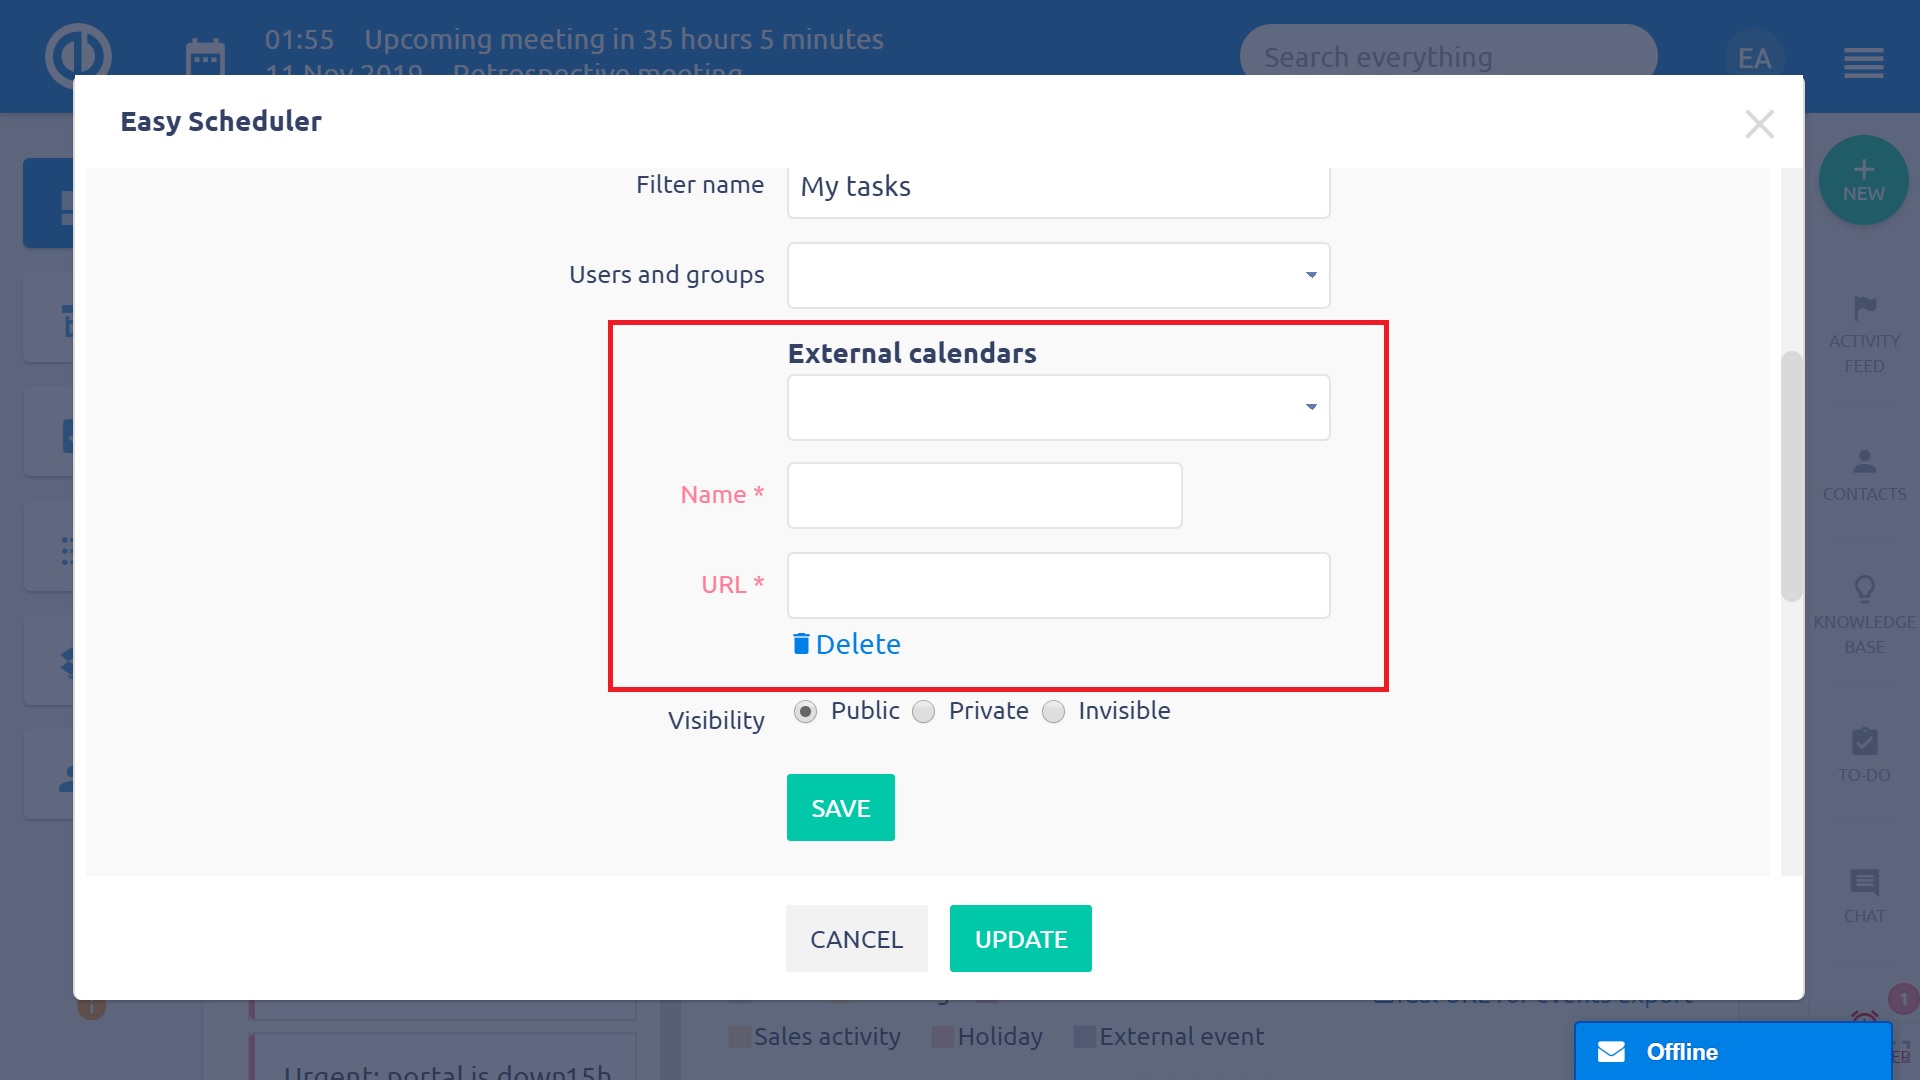Open the Contacts person icon
Image resolution: width=1920 pixels, height=1080 pixels.
coord(1864,462)
